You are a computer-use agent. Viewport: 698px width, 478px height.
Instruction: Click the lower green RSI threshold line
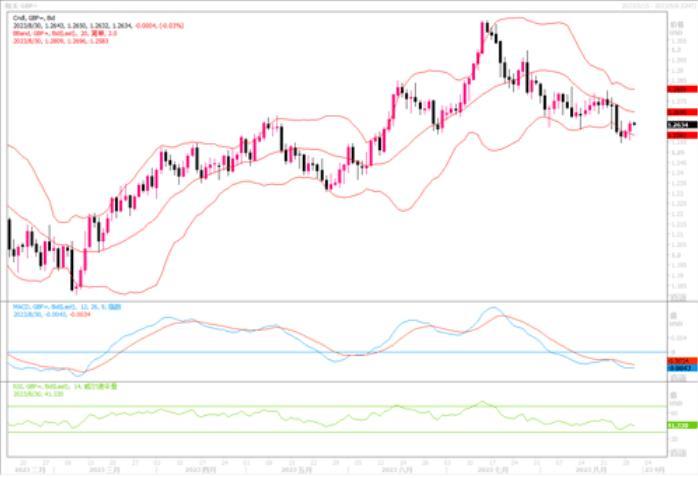point(300,432)
